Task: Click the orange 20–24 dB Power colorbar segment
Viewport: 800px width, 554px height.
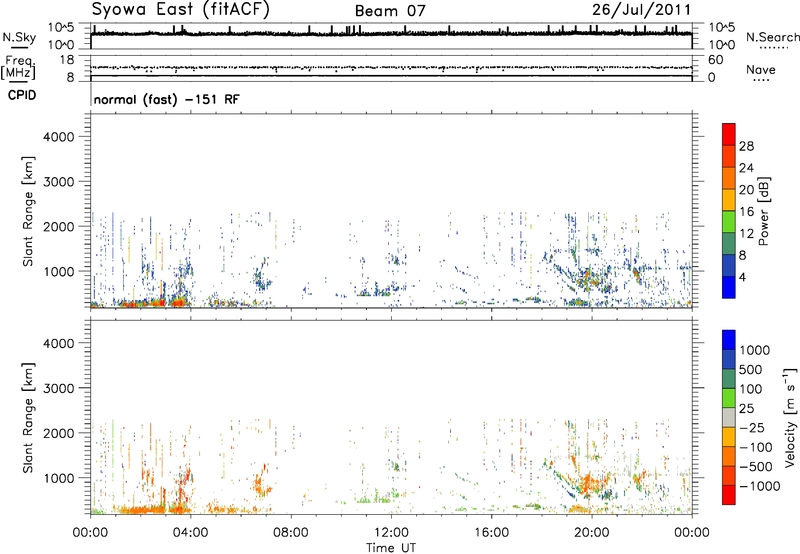Action: coord(729,178)
